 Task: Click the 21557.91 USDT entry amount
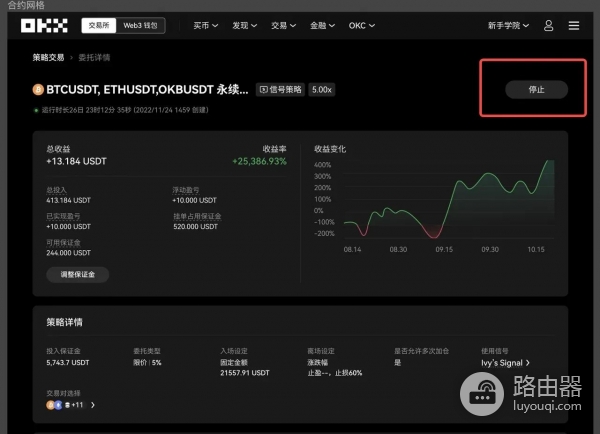(x=245, y=373)
